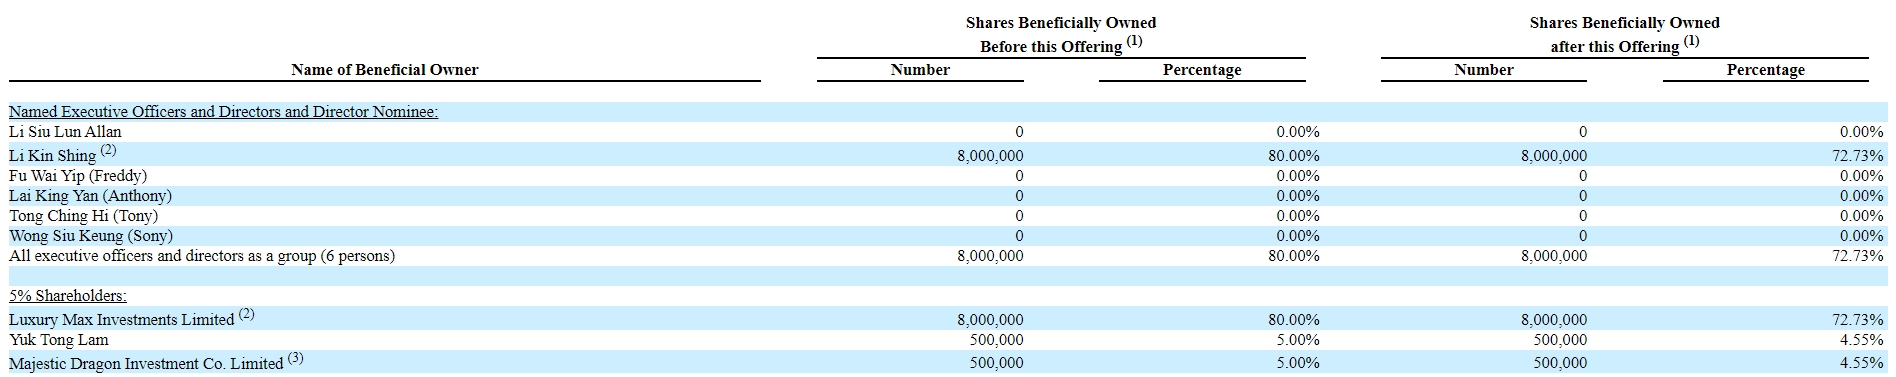Click the Named Executive Officers and Directors heading
This screenshot has height=377, width=1896.
[x=223, y=112]
